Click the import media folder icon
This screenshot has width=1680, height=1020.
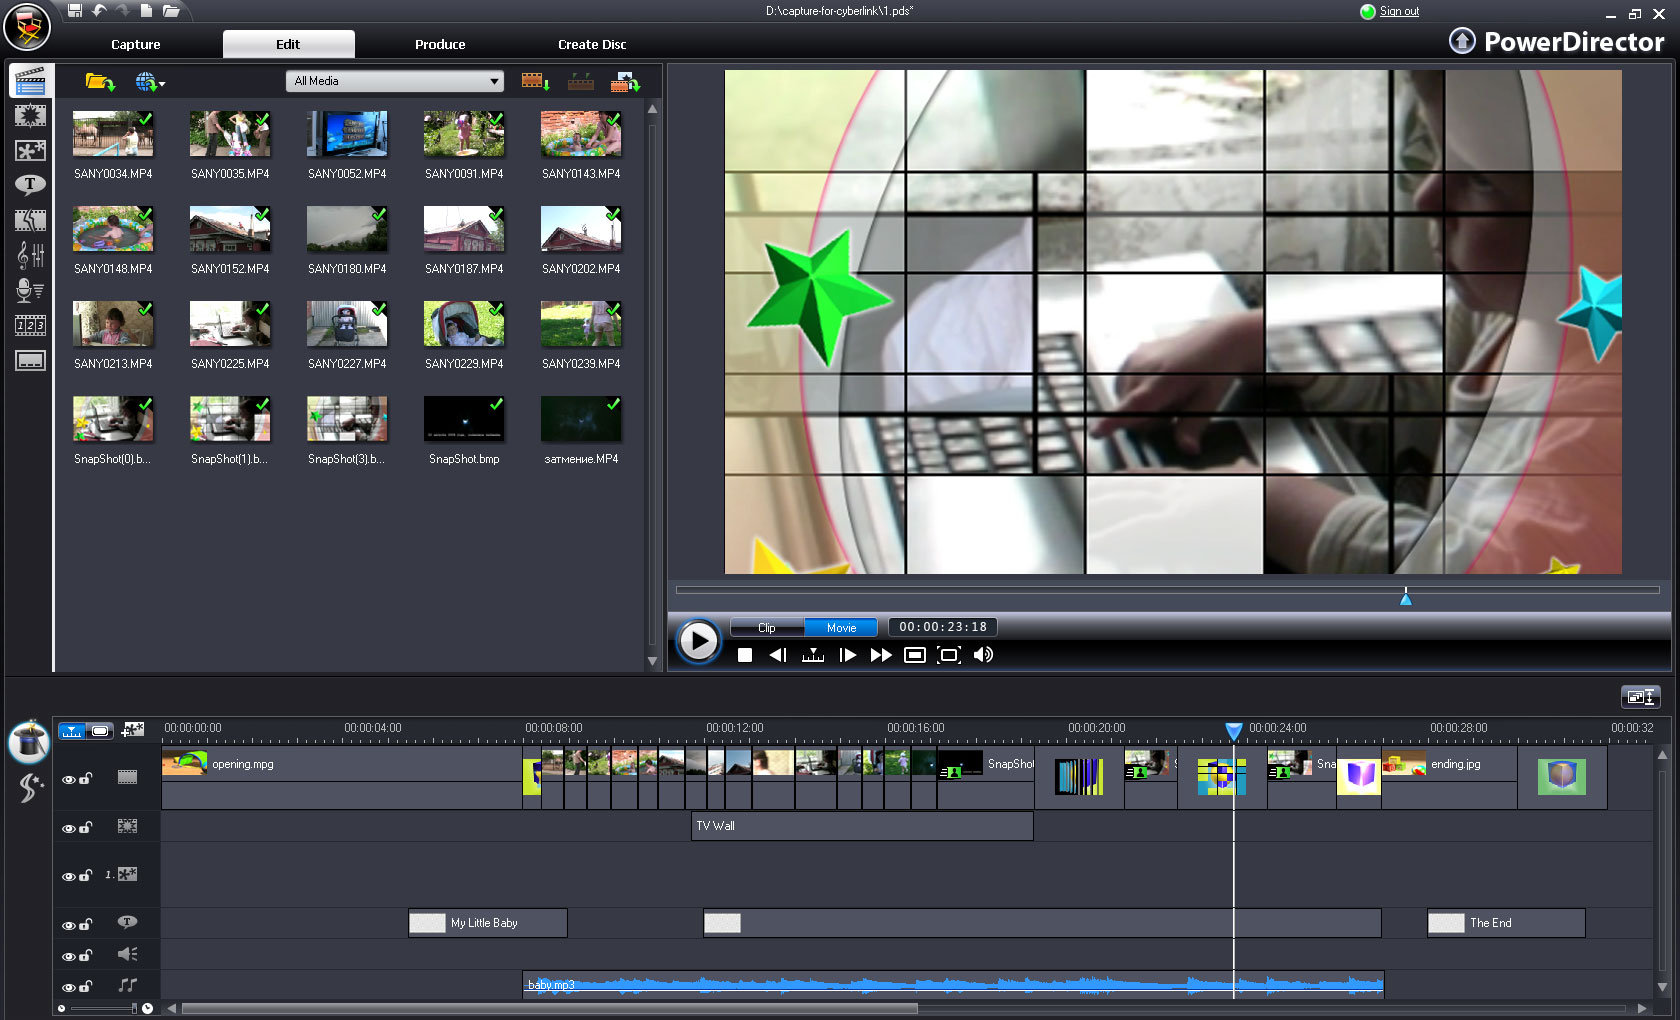click(x=98, y=82)
